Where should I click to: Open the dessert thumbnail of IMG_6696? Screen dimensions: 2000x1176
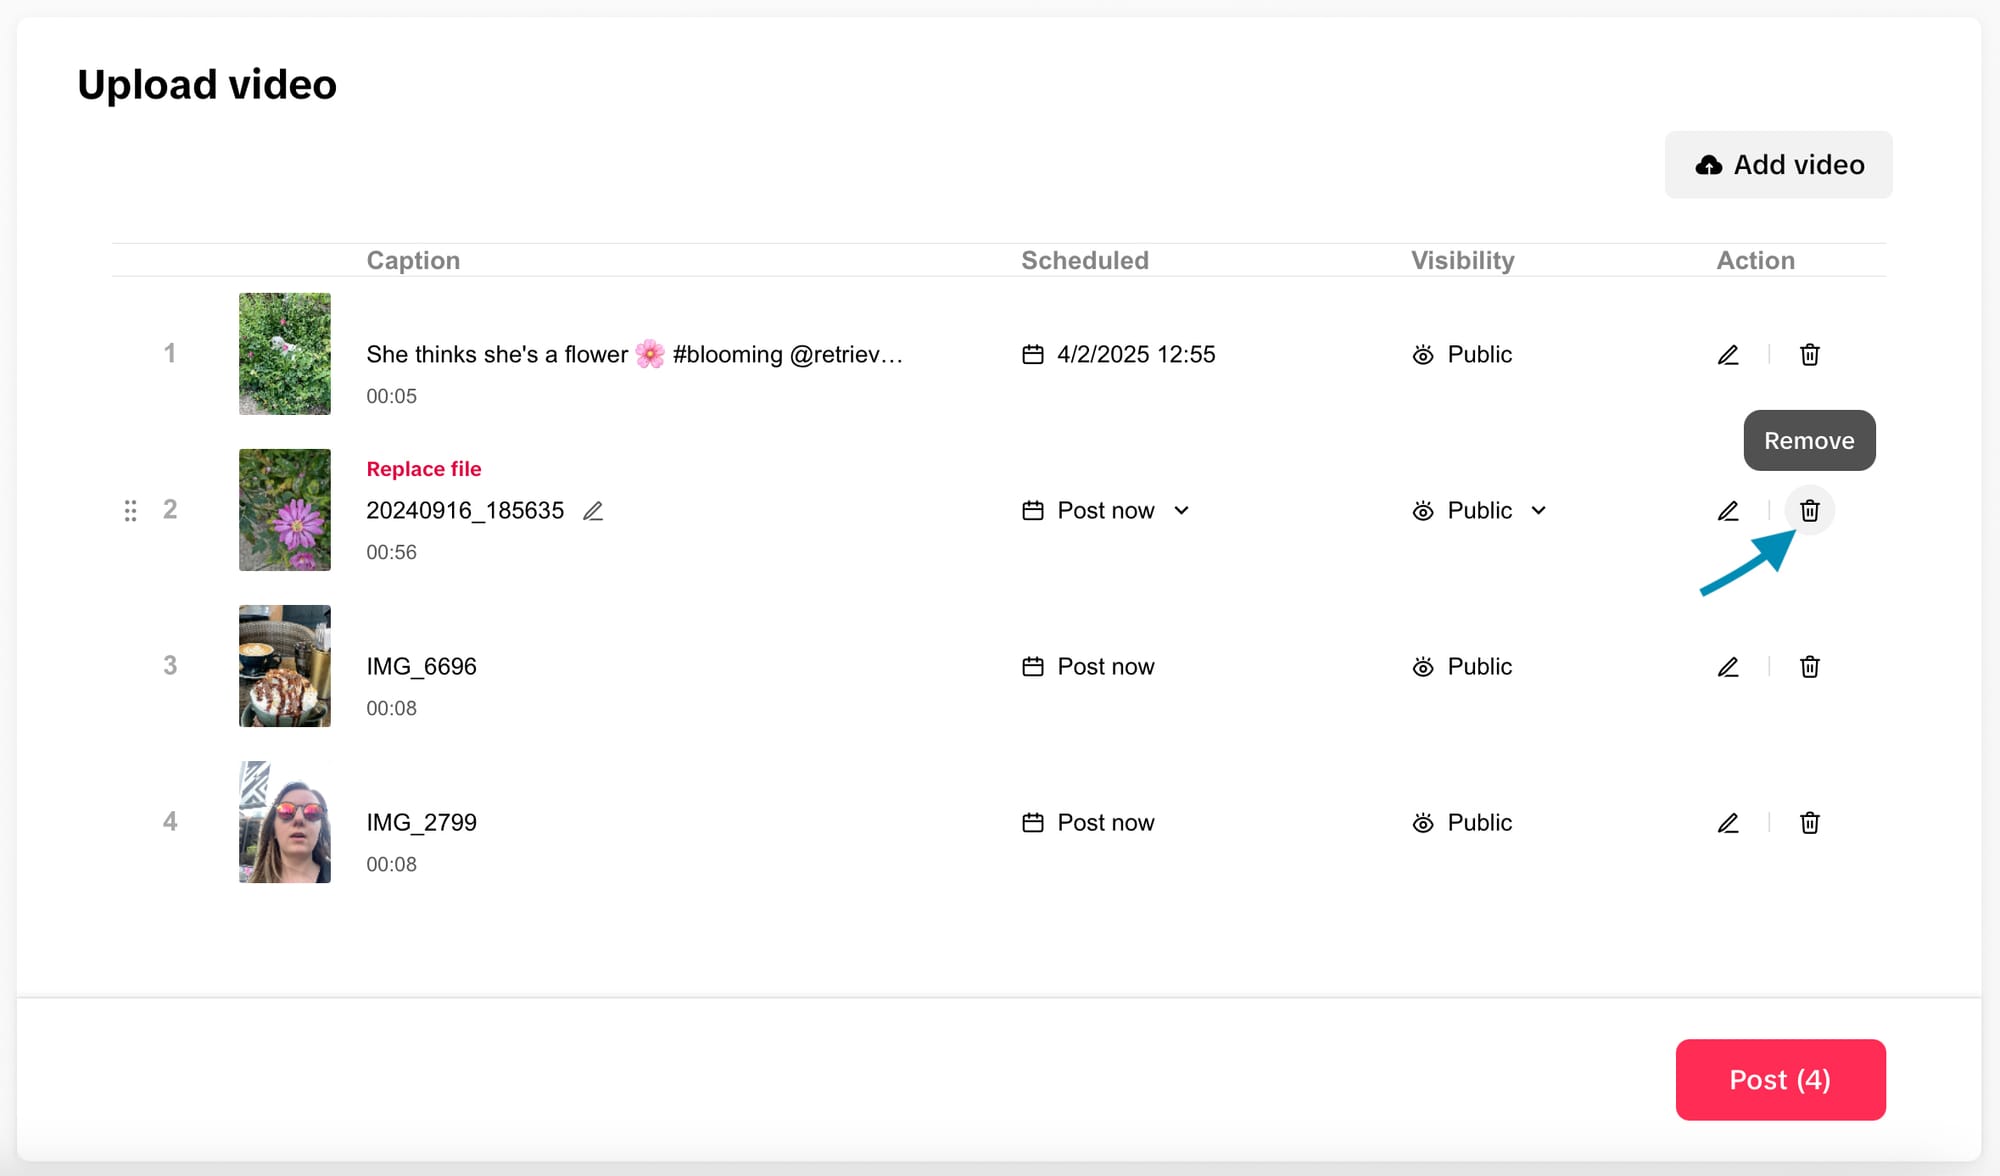click(x=285, y=666)
